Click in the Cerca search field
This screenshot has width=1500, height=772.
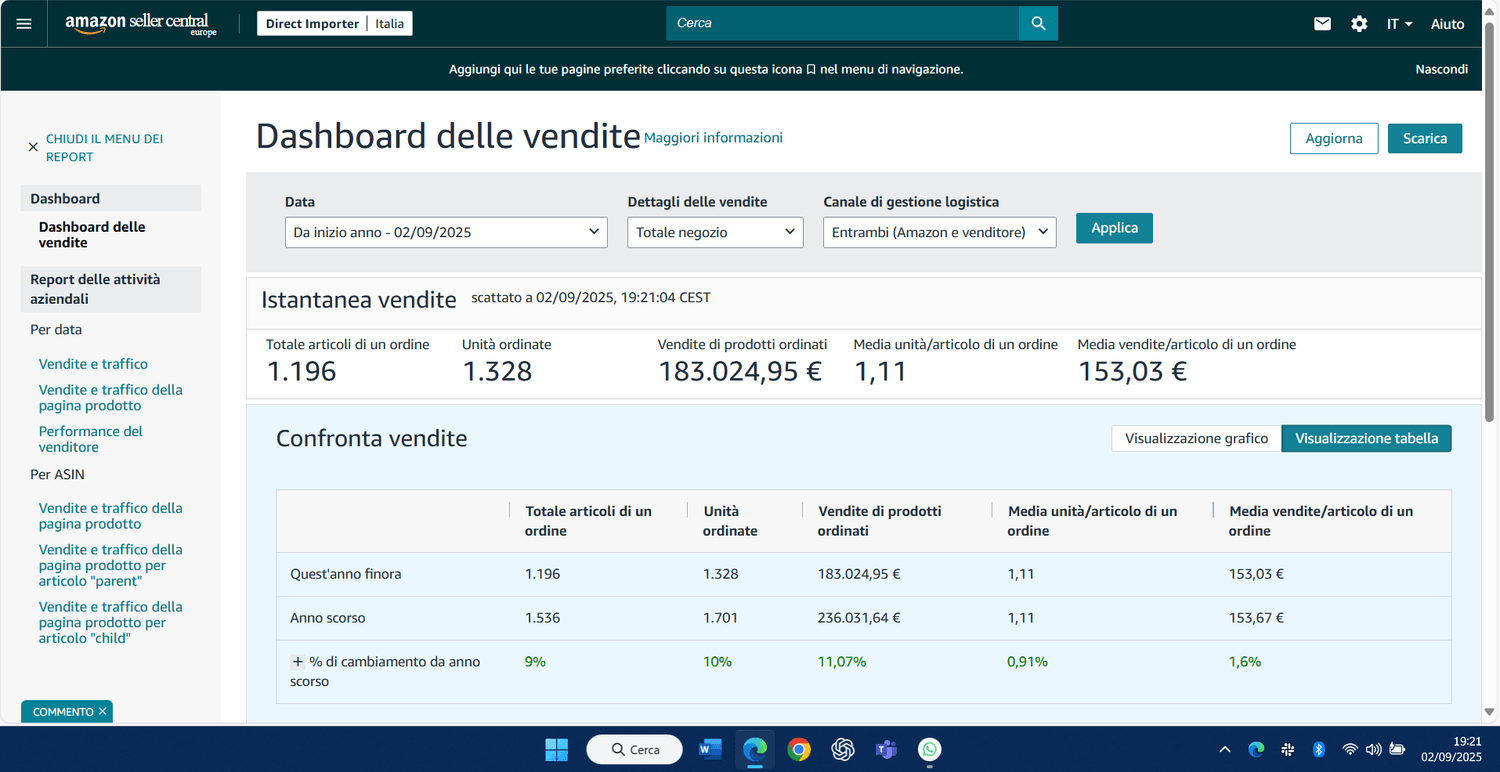[842, 23]
